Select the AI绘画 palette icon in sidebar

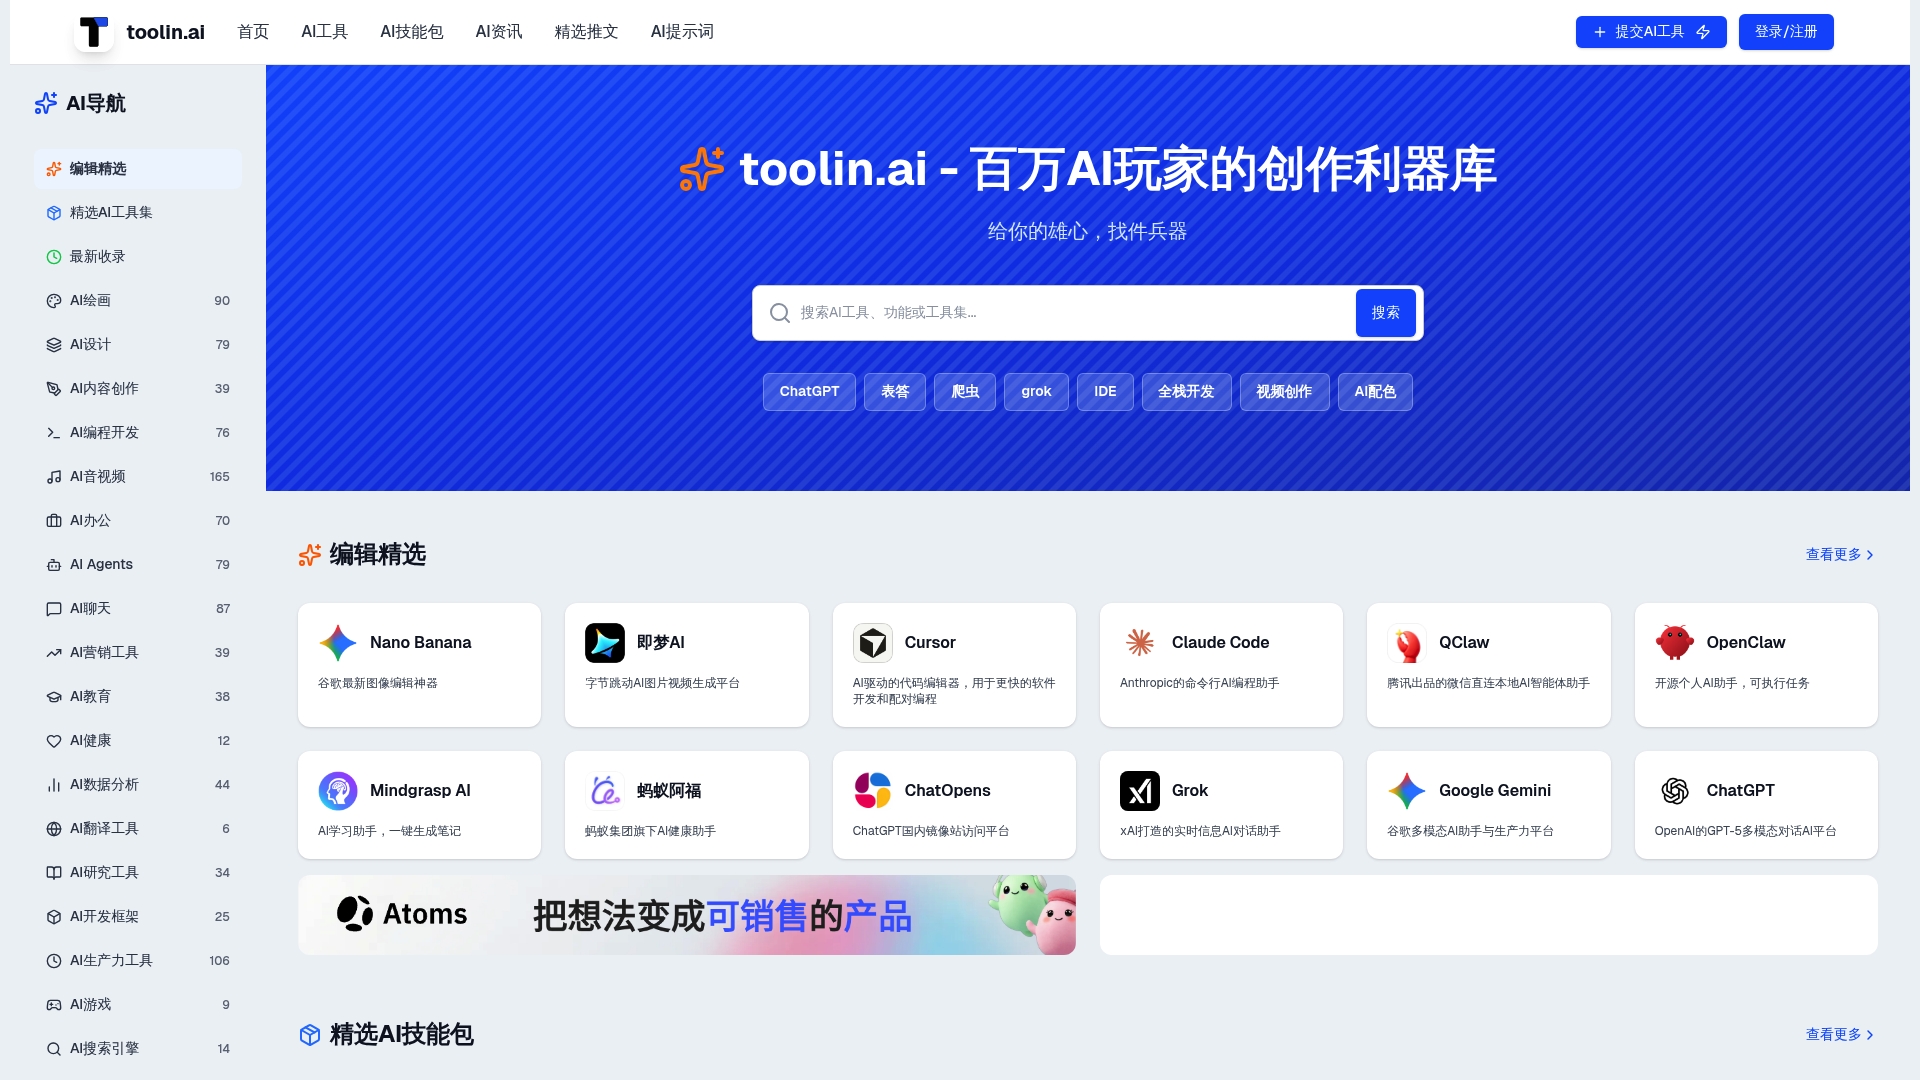coord(53,300)
